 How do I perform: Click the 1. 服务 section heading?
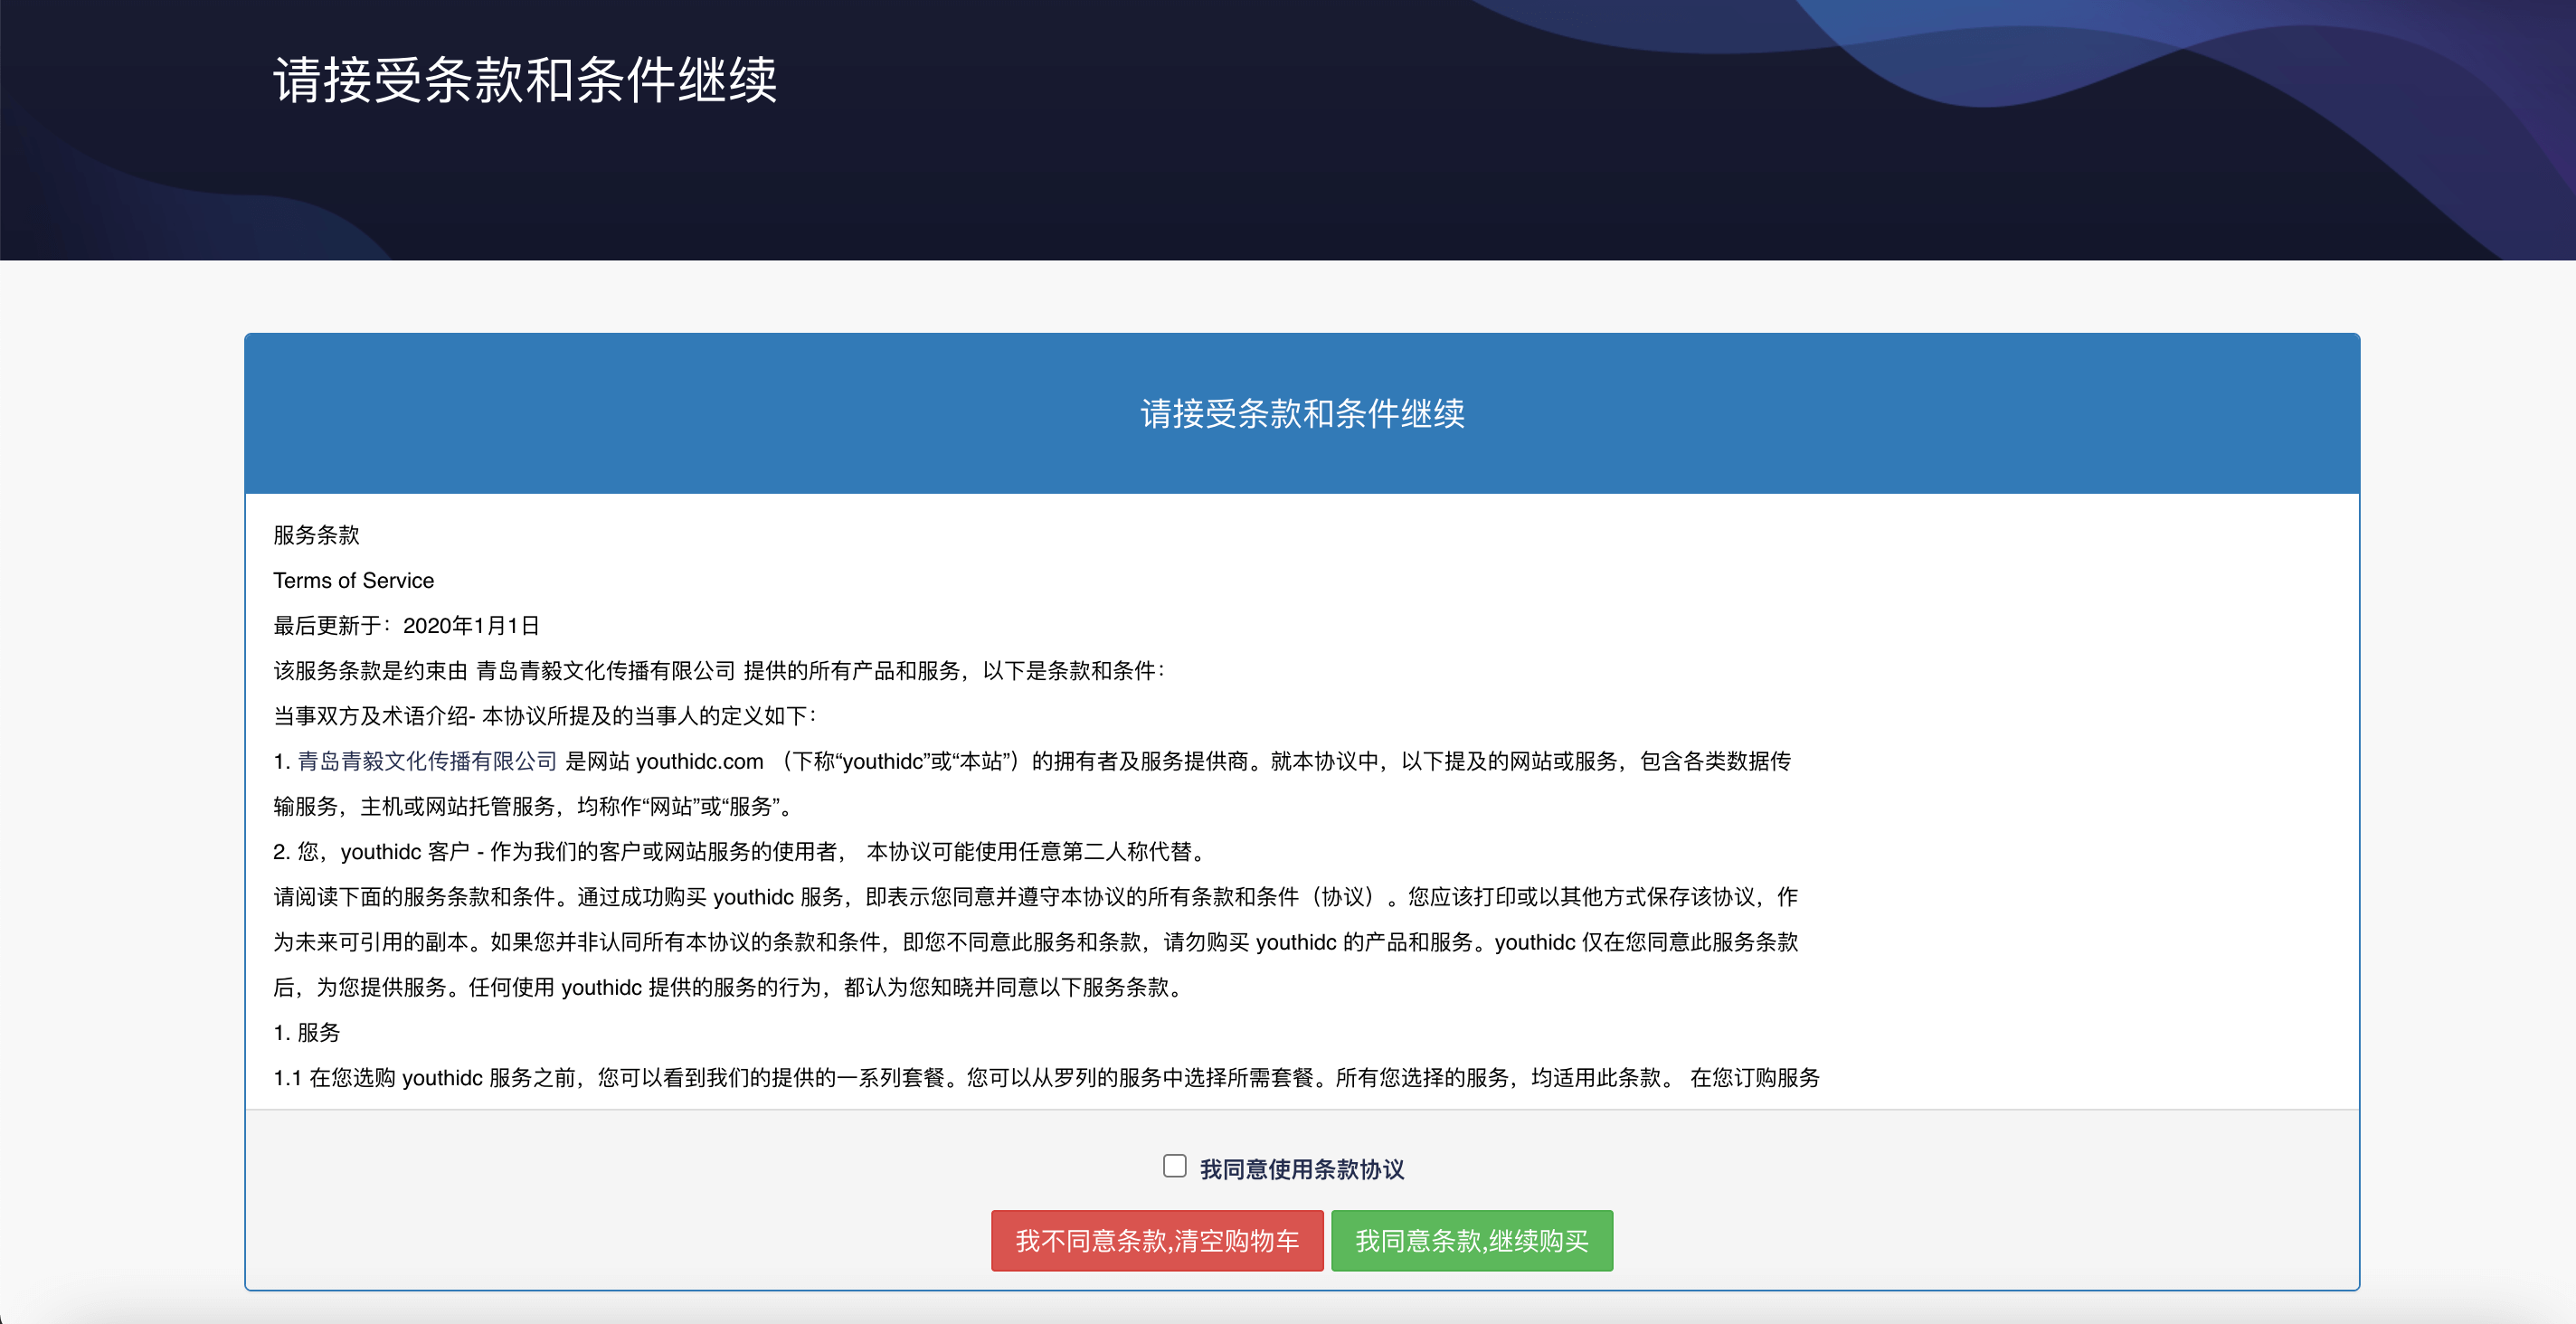click(x=307, y=1032)
